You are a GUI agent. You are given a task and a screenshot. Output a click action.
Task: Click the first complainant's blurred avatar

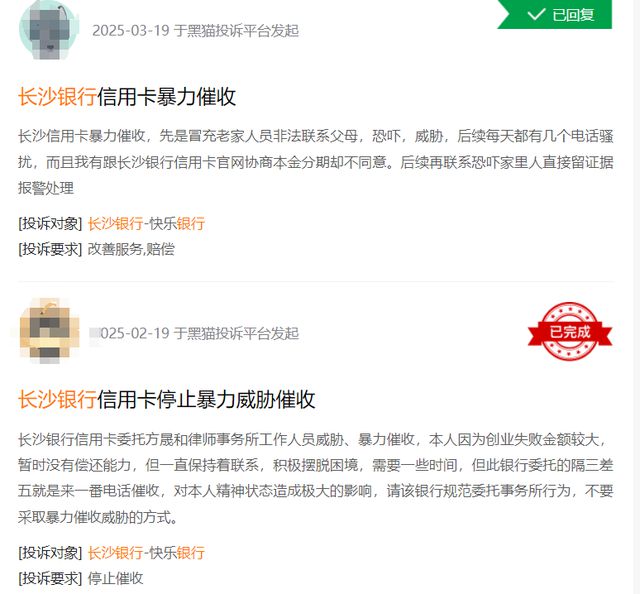(x=49, y=29)
